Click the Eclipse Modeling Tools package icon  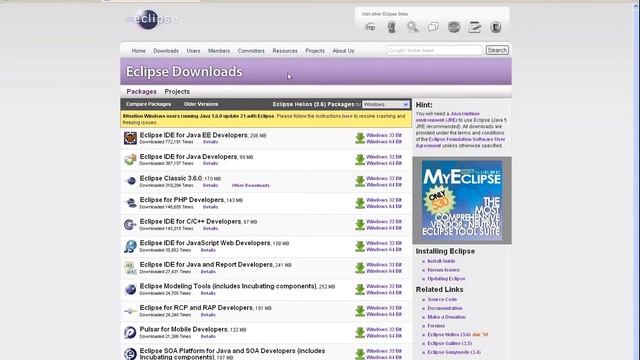tap(130, 289)
